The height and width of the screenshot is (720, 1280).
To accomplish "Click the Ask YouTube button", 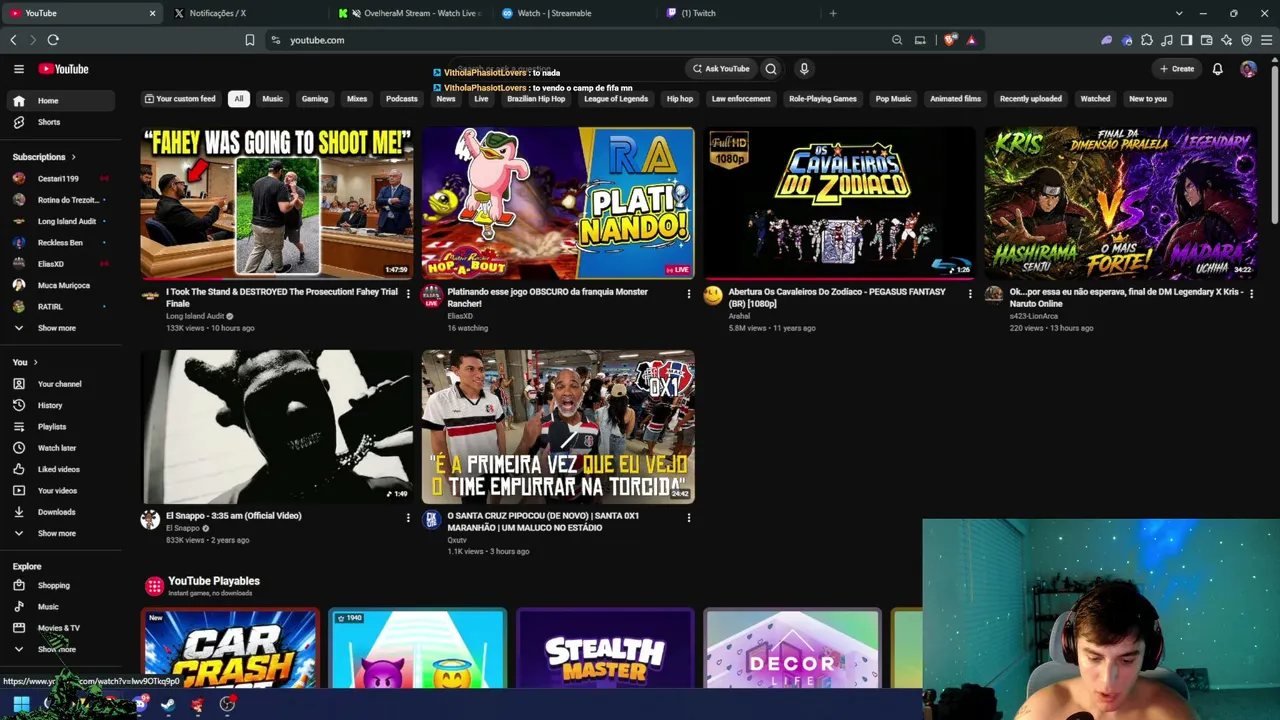I will (720, 69).
